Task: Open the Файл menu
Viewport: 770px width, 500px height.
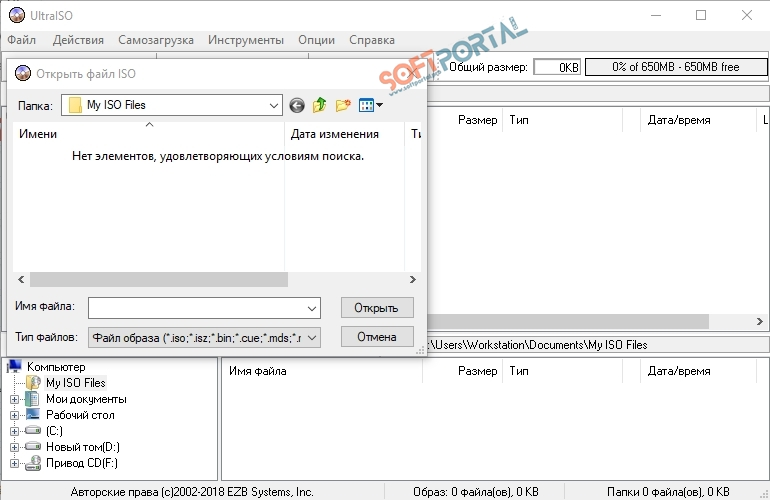Action: point(21,40)
